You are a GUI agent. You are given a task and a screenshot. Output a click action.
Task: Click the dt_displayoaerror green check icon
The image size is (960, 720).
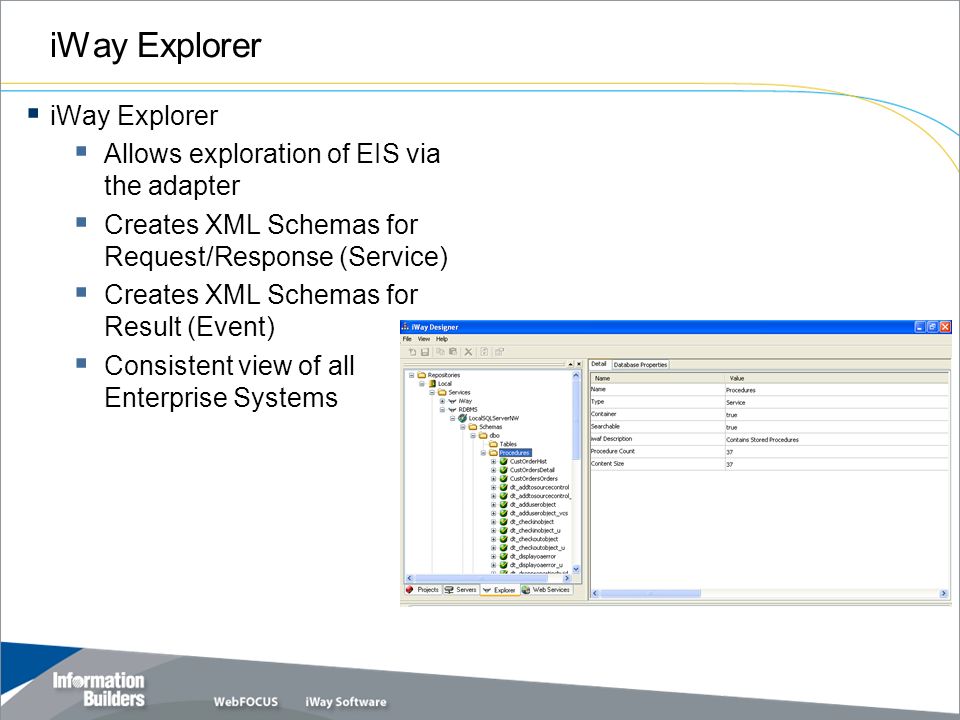click(x=504, y=557)
